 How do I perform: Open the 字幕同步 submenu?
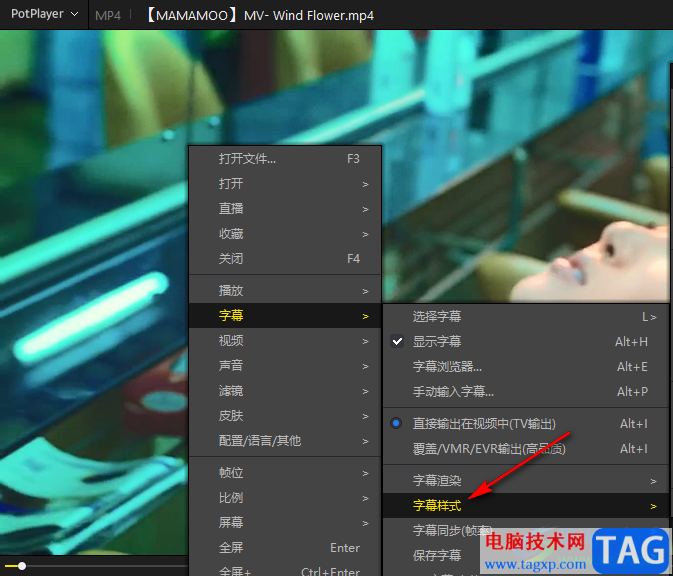526,531
